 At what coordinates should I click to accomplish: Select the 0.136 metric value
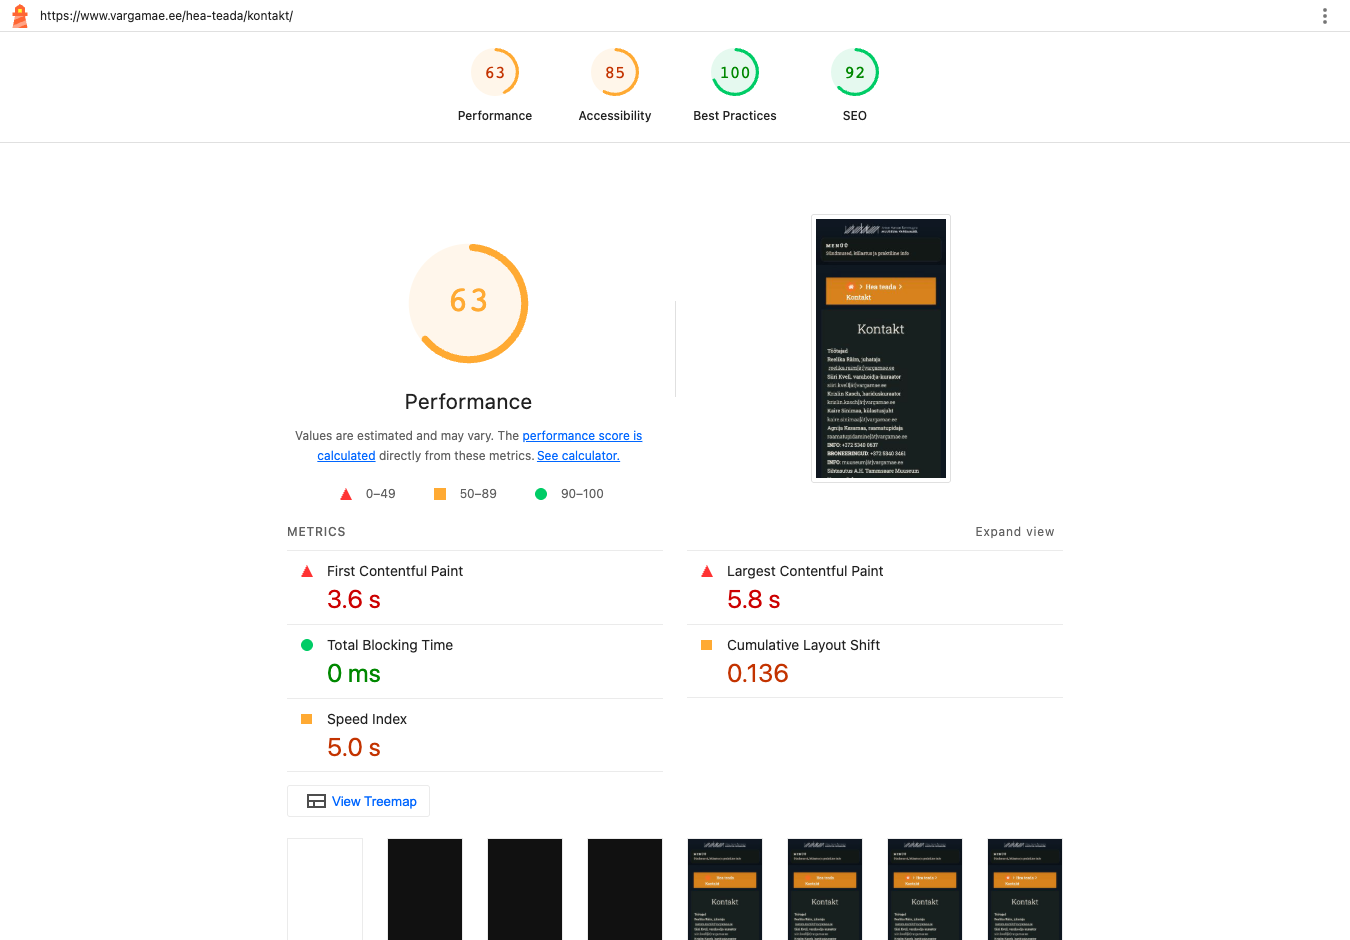tap(758, 673)
